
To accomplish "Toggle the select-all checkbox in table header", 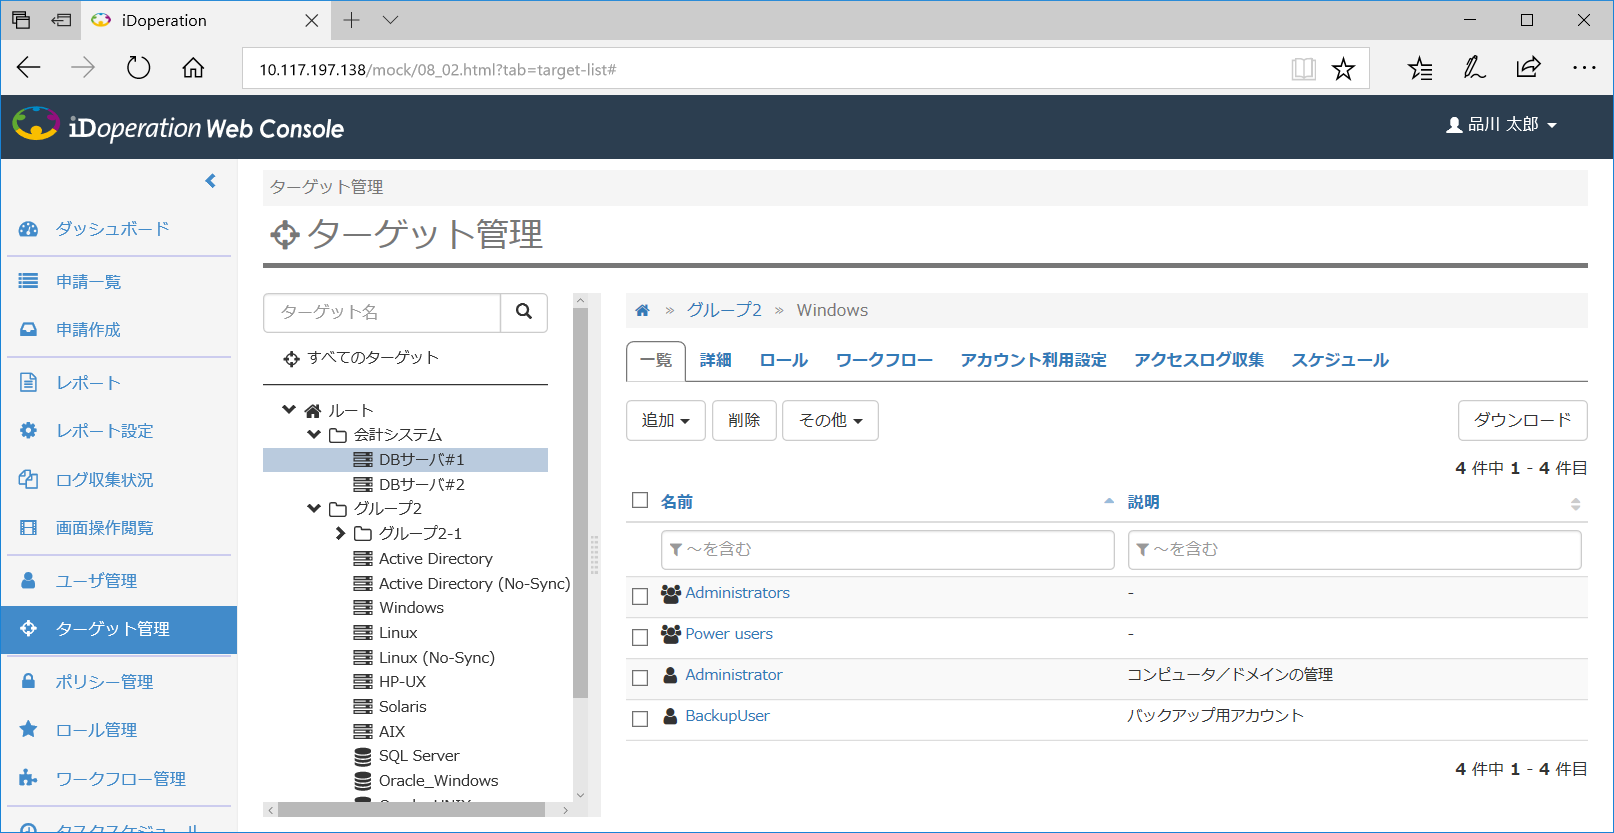I will (x=640, y=500).
